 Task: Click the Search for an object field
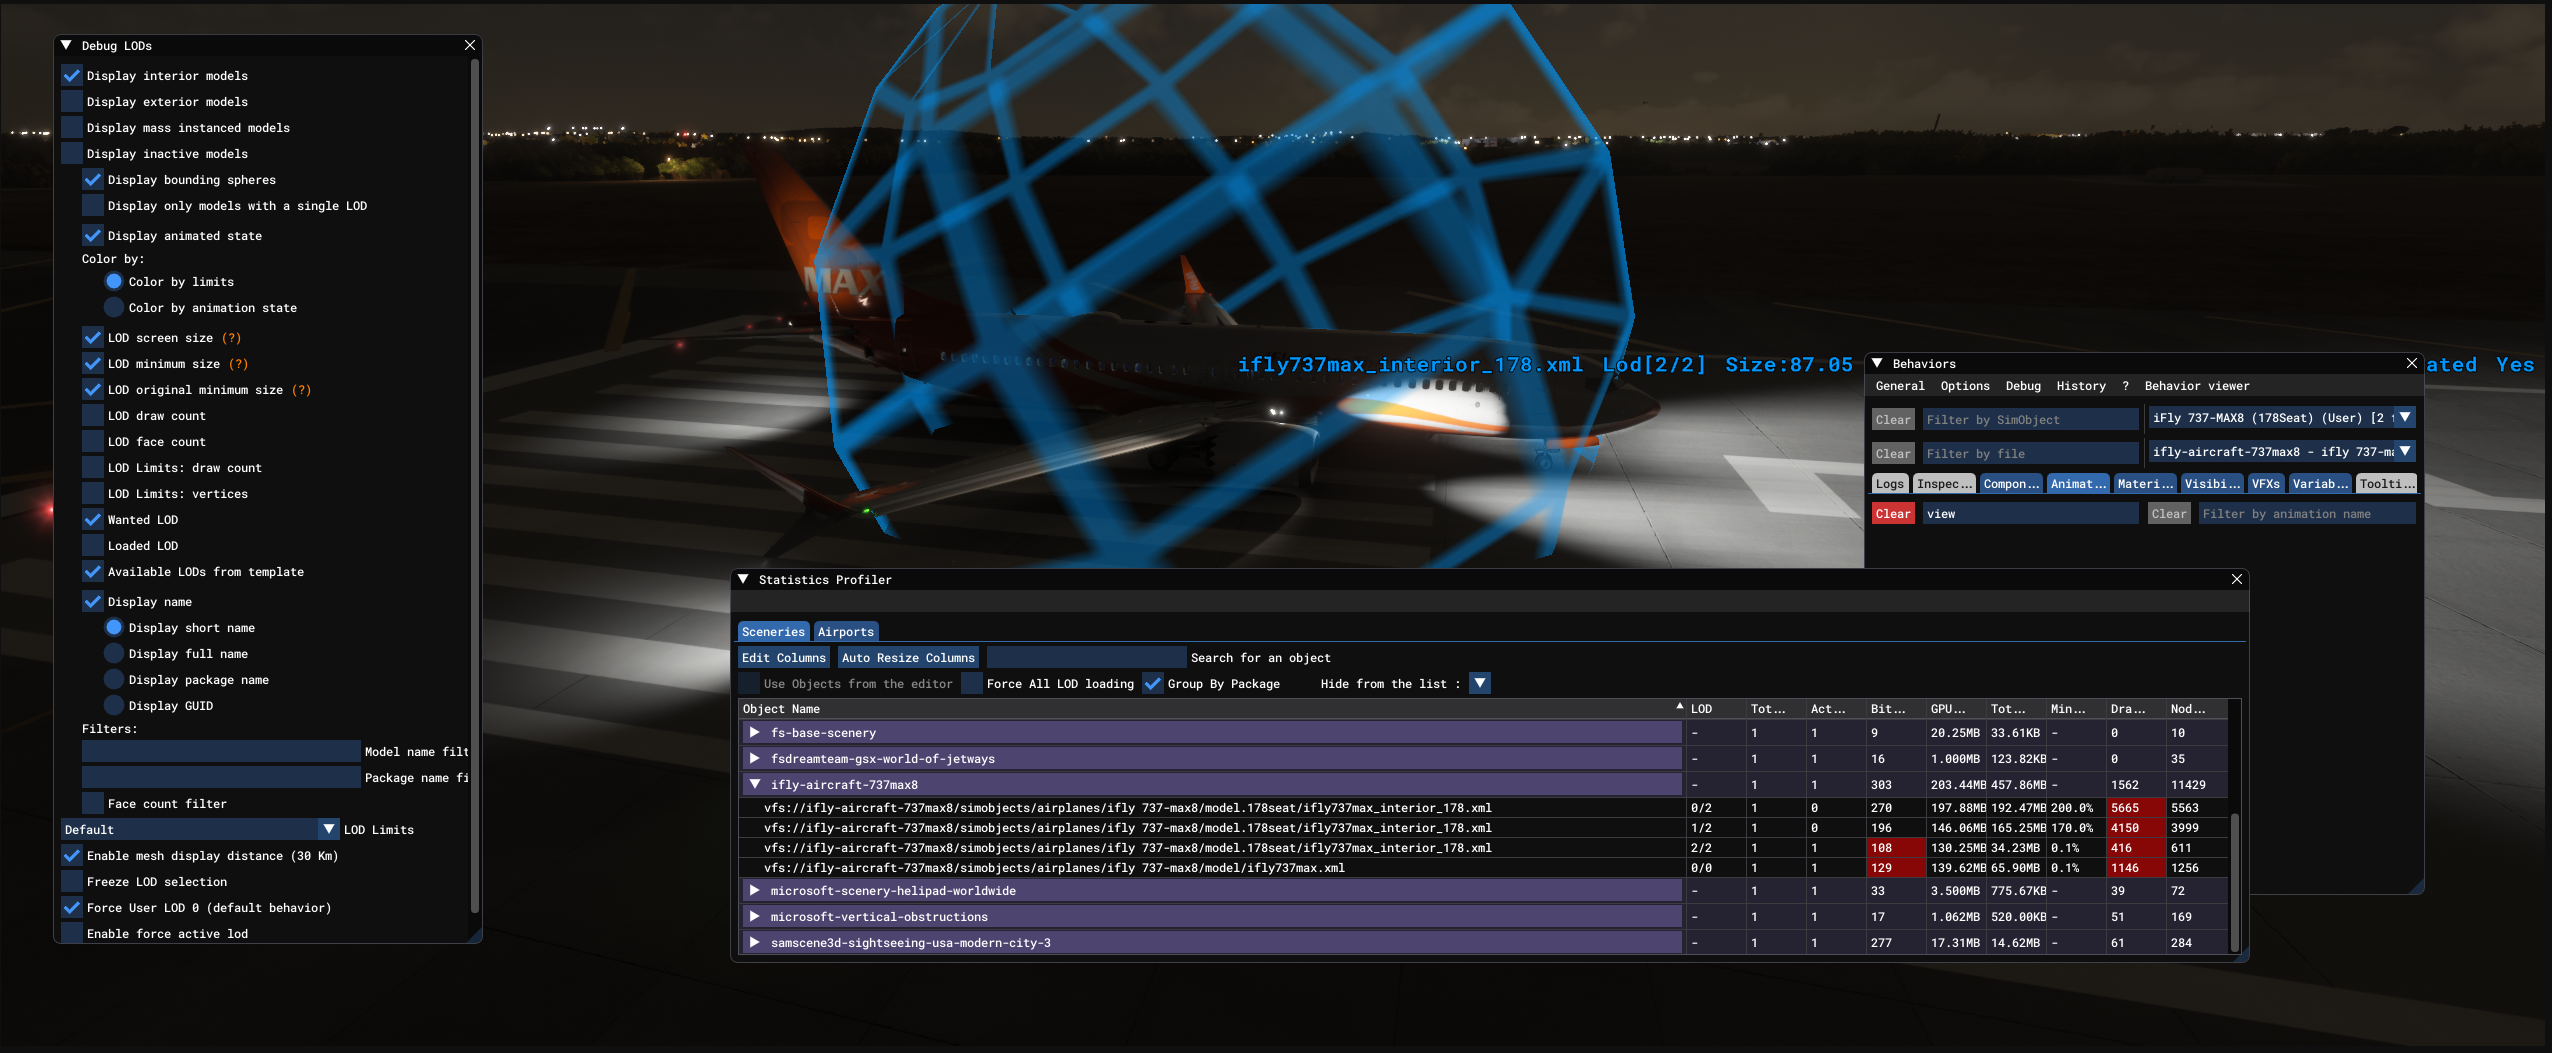[1086, 657]
